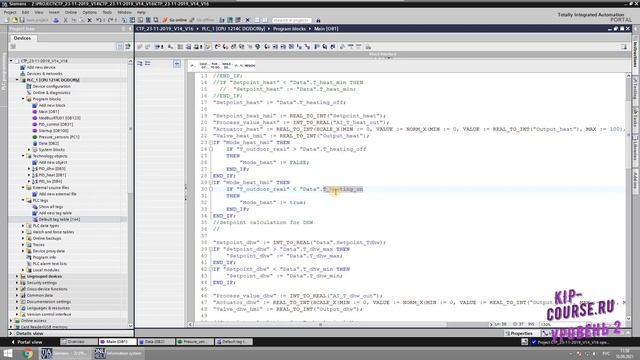
Task: Select Show all tags
Action: point(51,207)
